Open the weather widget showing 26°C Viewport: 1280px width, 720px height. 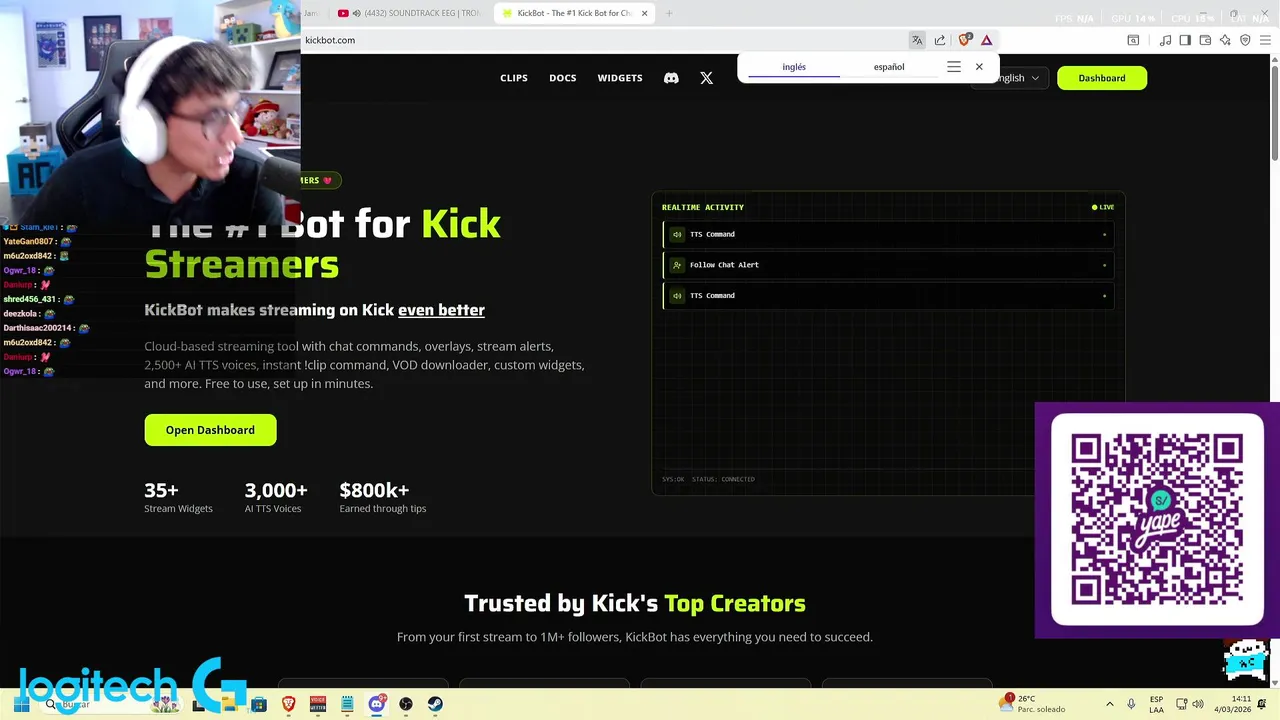1033,704
